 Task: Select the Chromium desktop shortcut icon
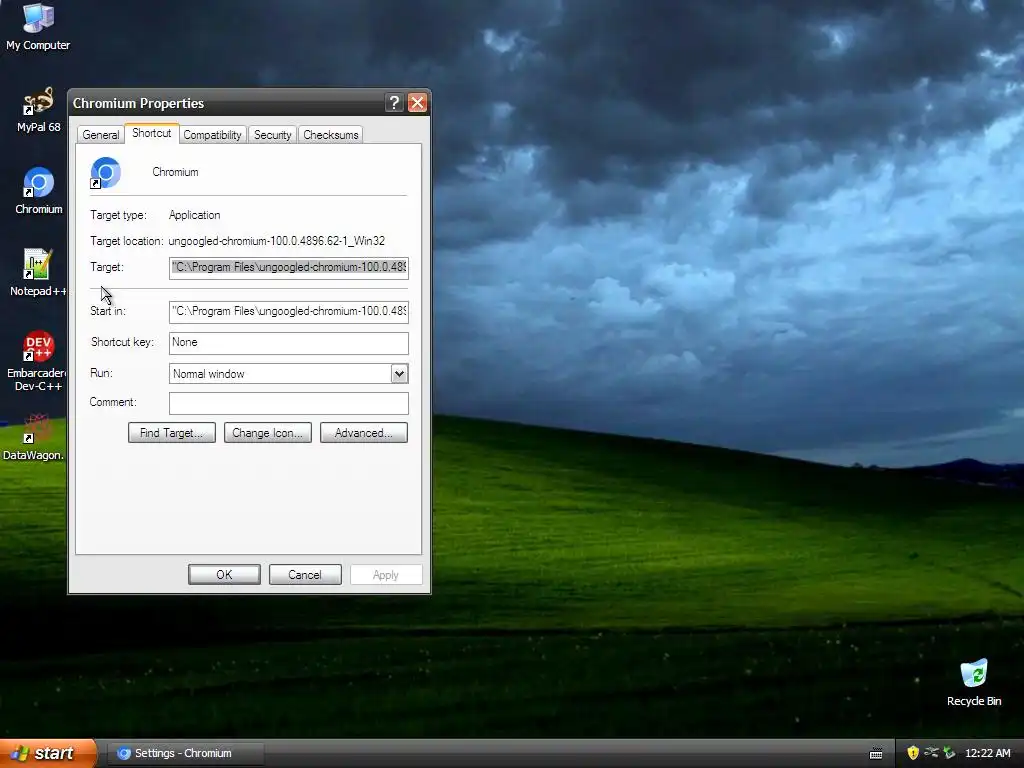pos(39,191)
